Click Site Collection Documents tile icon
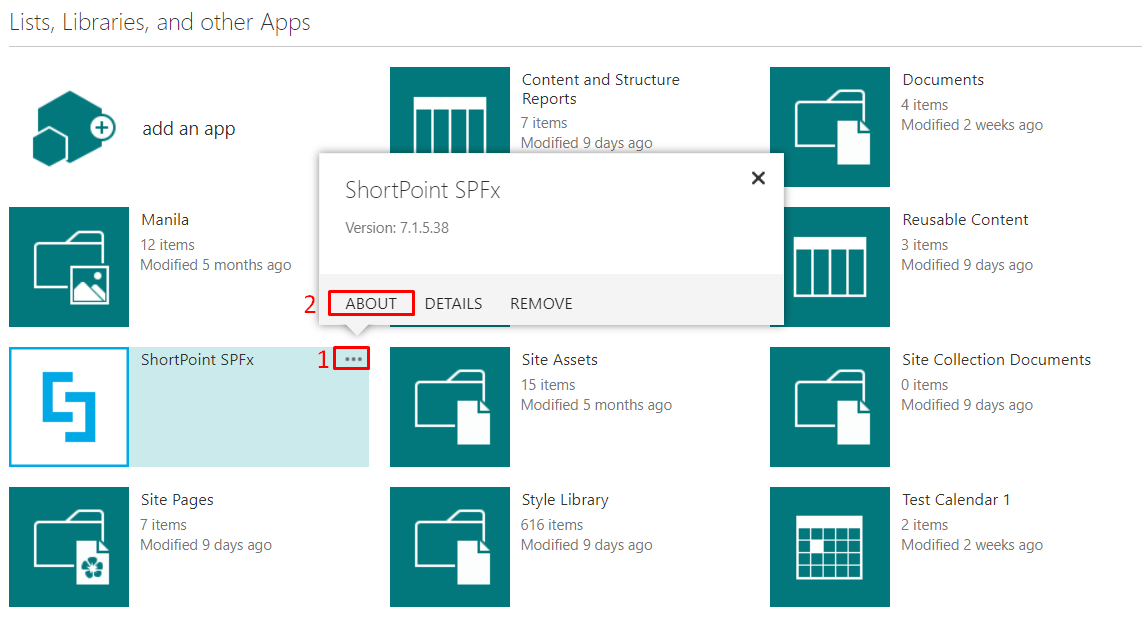This screenshot has height=623, width=1142. [x=830, y=407]
